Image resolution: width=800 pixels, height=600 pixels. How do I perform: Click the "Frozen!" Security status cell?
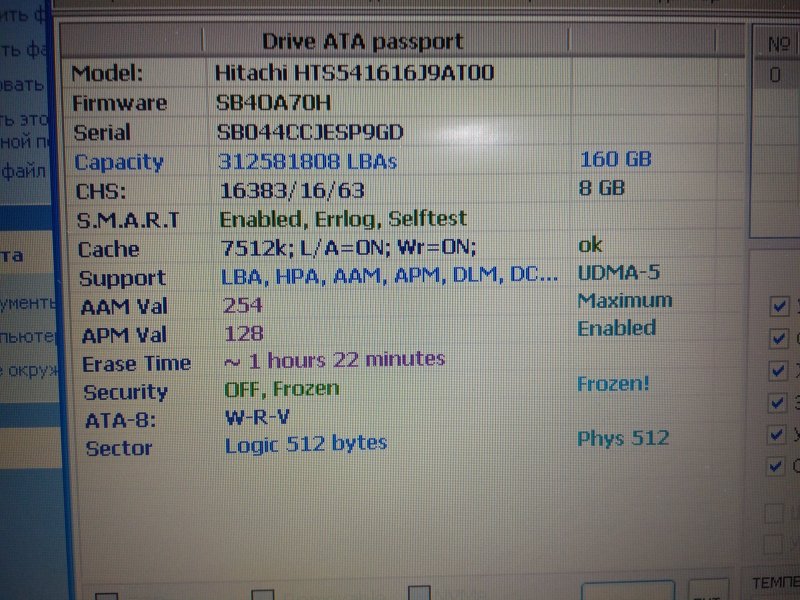[614, 384]
